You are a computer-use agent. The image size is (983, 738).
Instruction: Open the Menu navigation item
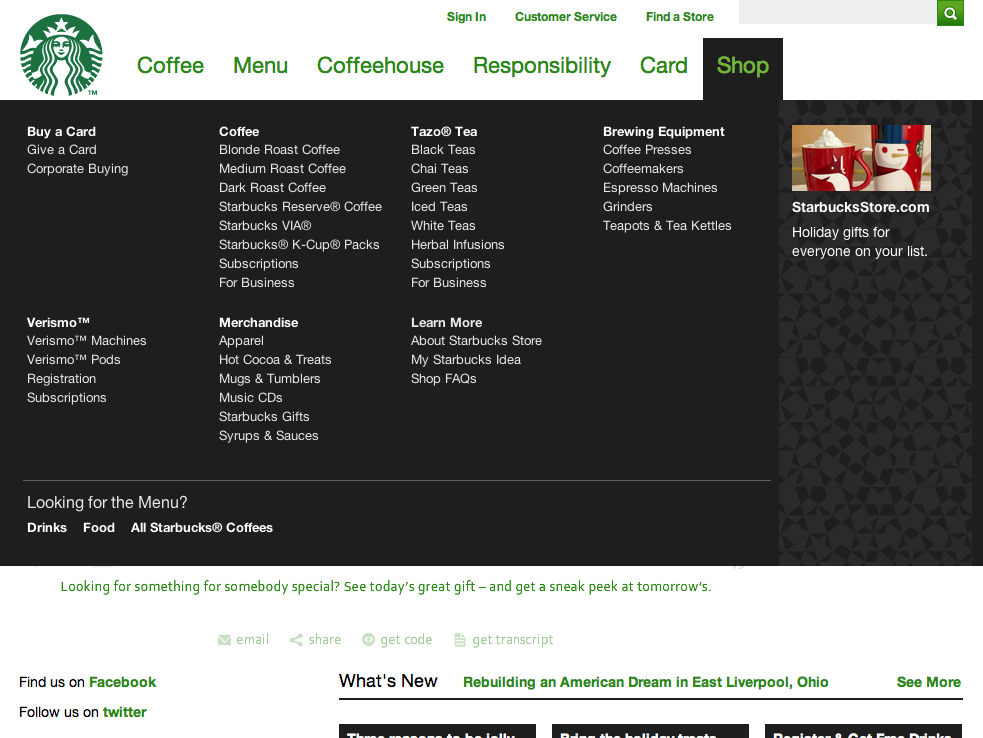[x=260, y=66]
